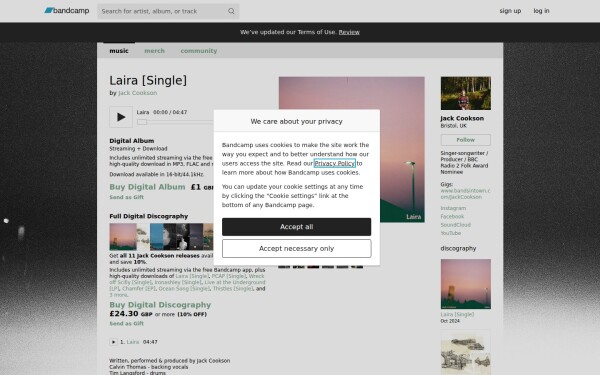The height and width of the screenshot is (375, 600).
Task: Open the sign up link
Action: coord(510,11)
